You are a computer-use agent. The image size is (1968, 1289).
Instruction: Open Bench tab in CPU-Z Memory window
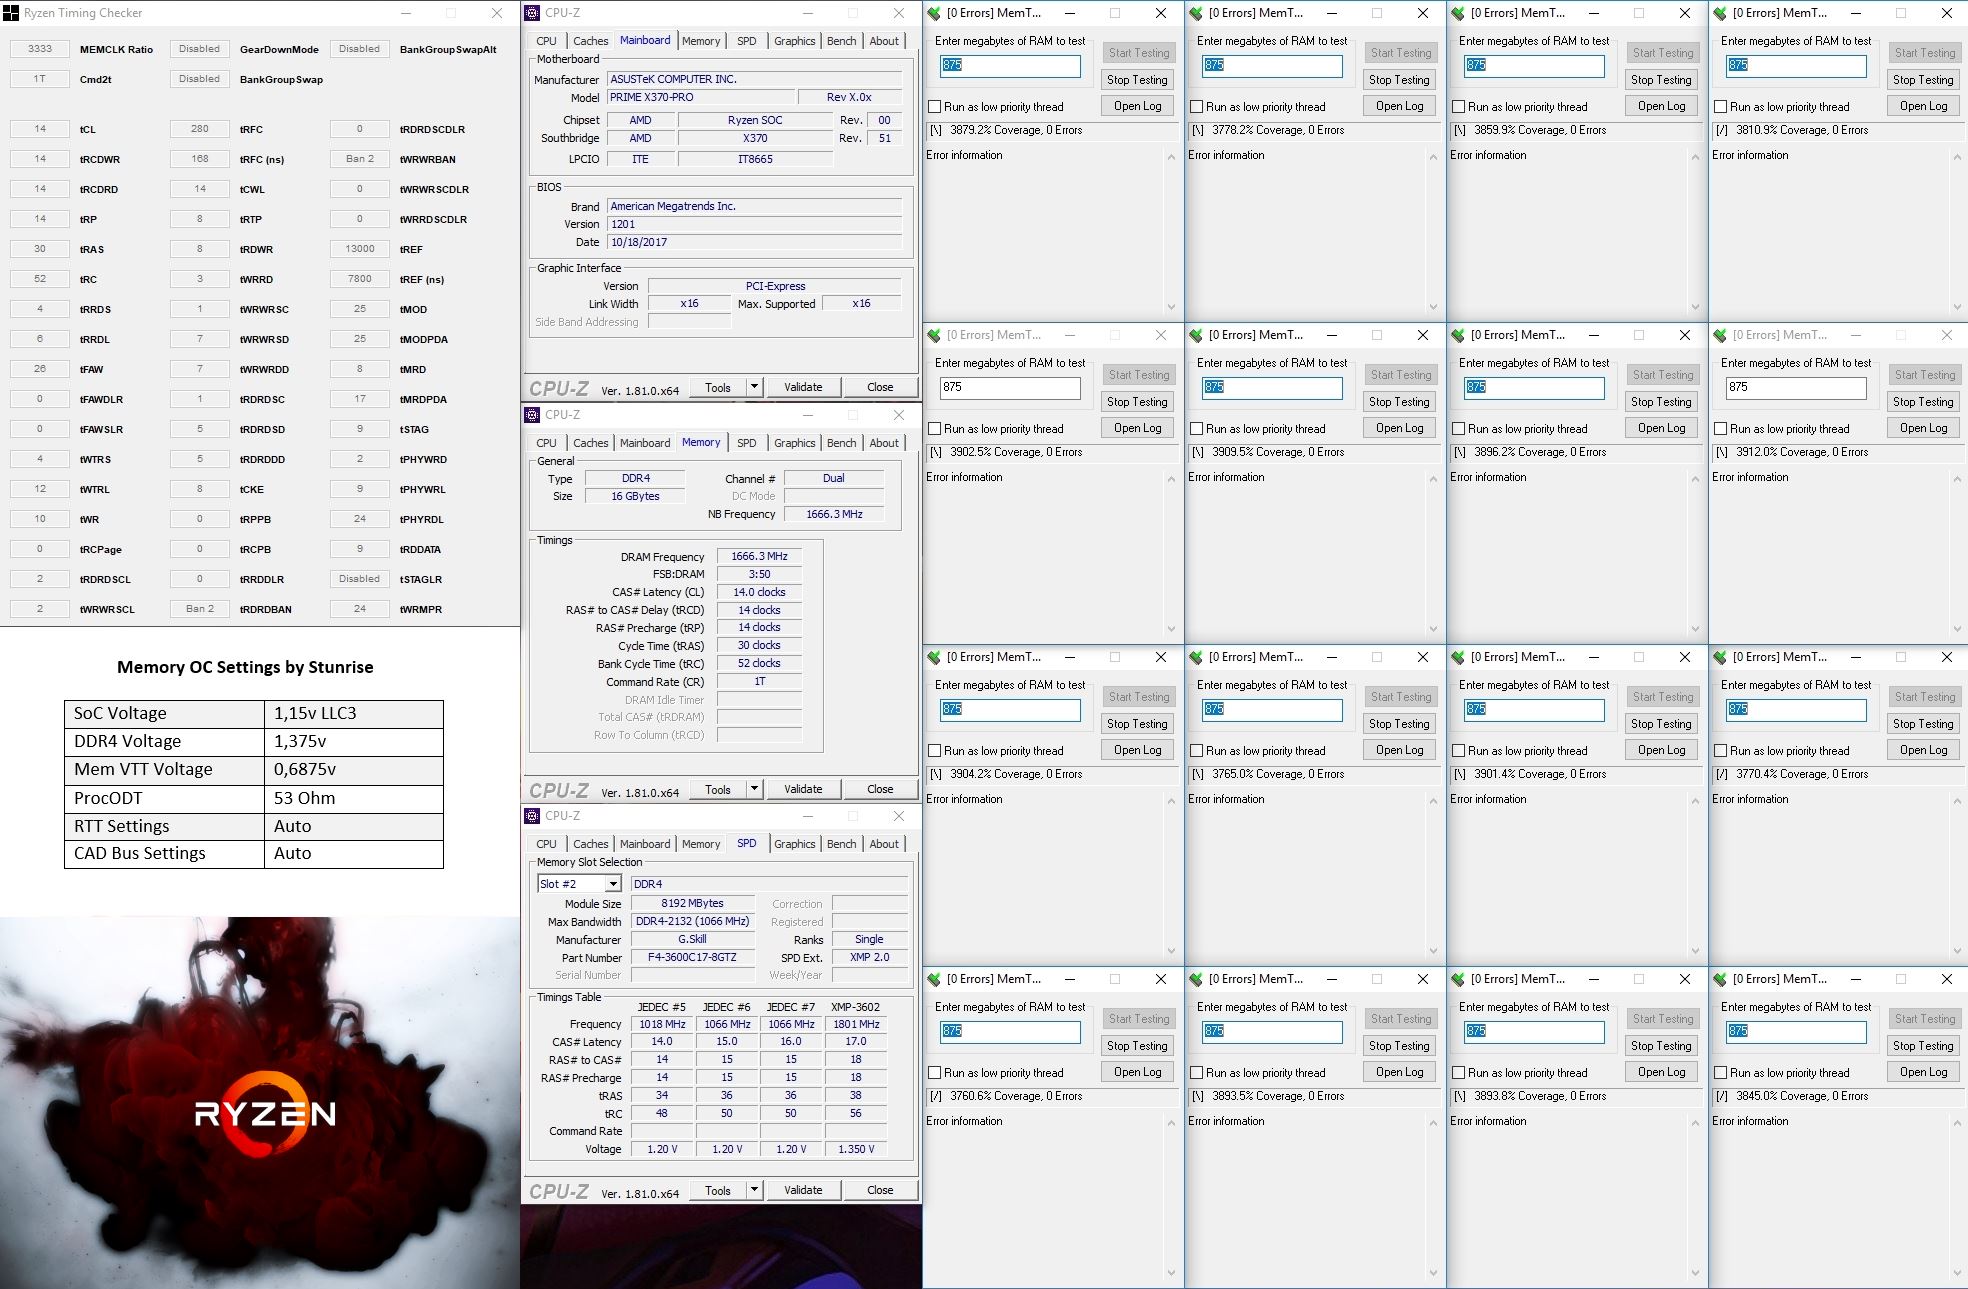click(x=841, y=443)
